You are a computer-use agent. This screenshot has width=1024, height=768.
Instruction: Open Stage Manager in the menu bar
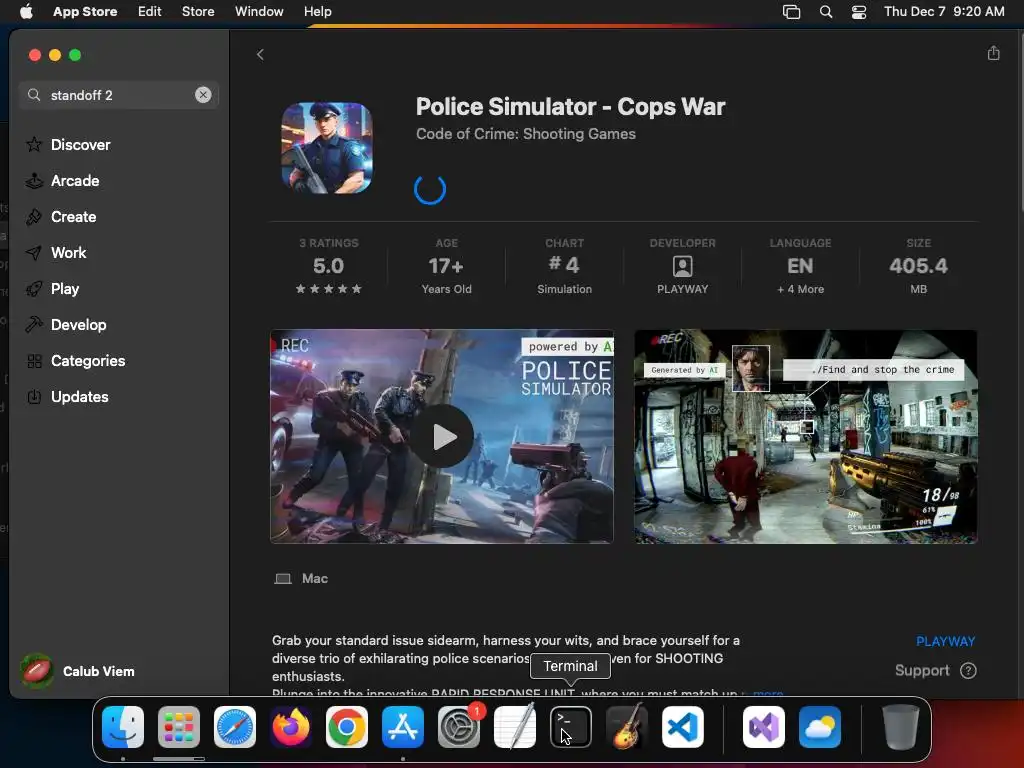[x=792, y=12]
